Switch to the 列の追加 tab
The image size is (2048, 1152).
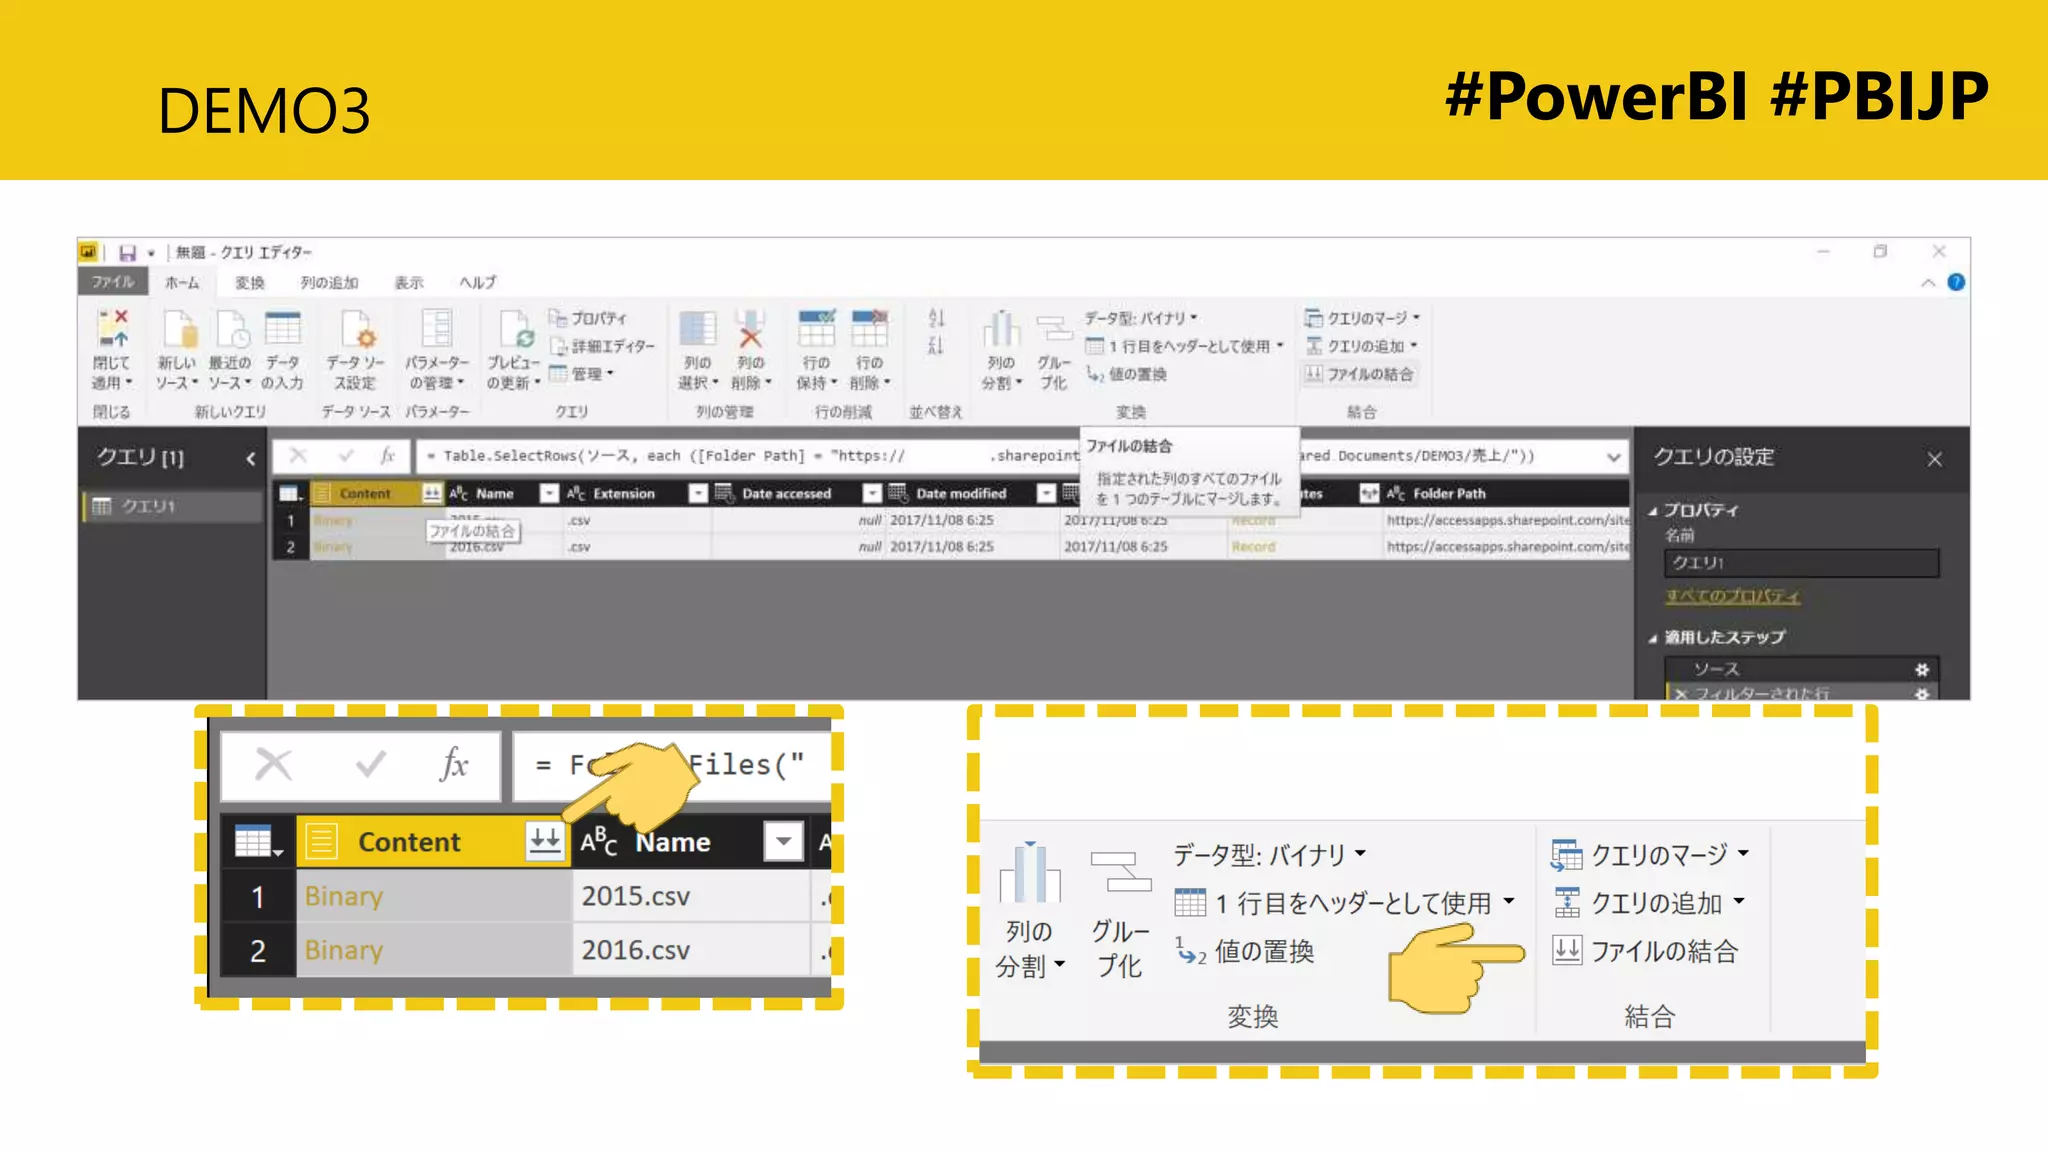point(329,282)
